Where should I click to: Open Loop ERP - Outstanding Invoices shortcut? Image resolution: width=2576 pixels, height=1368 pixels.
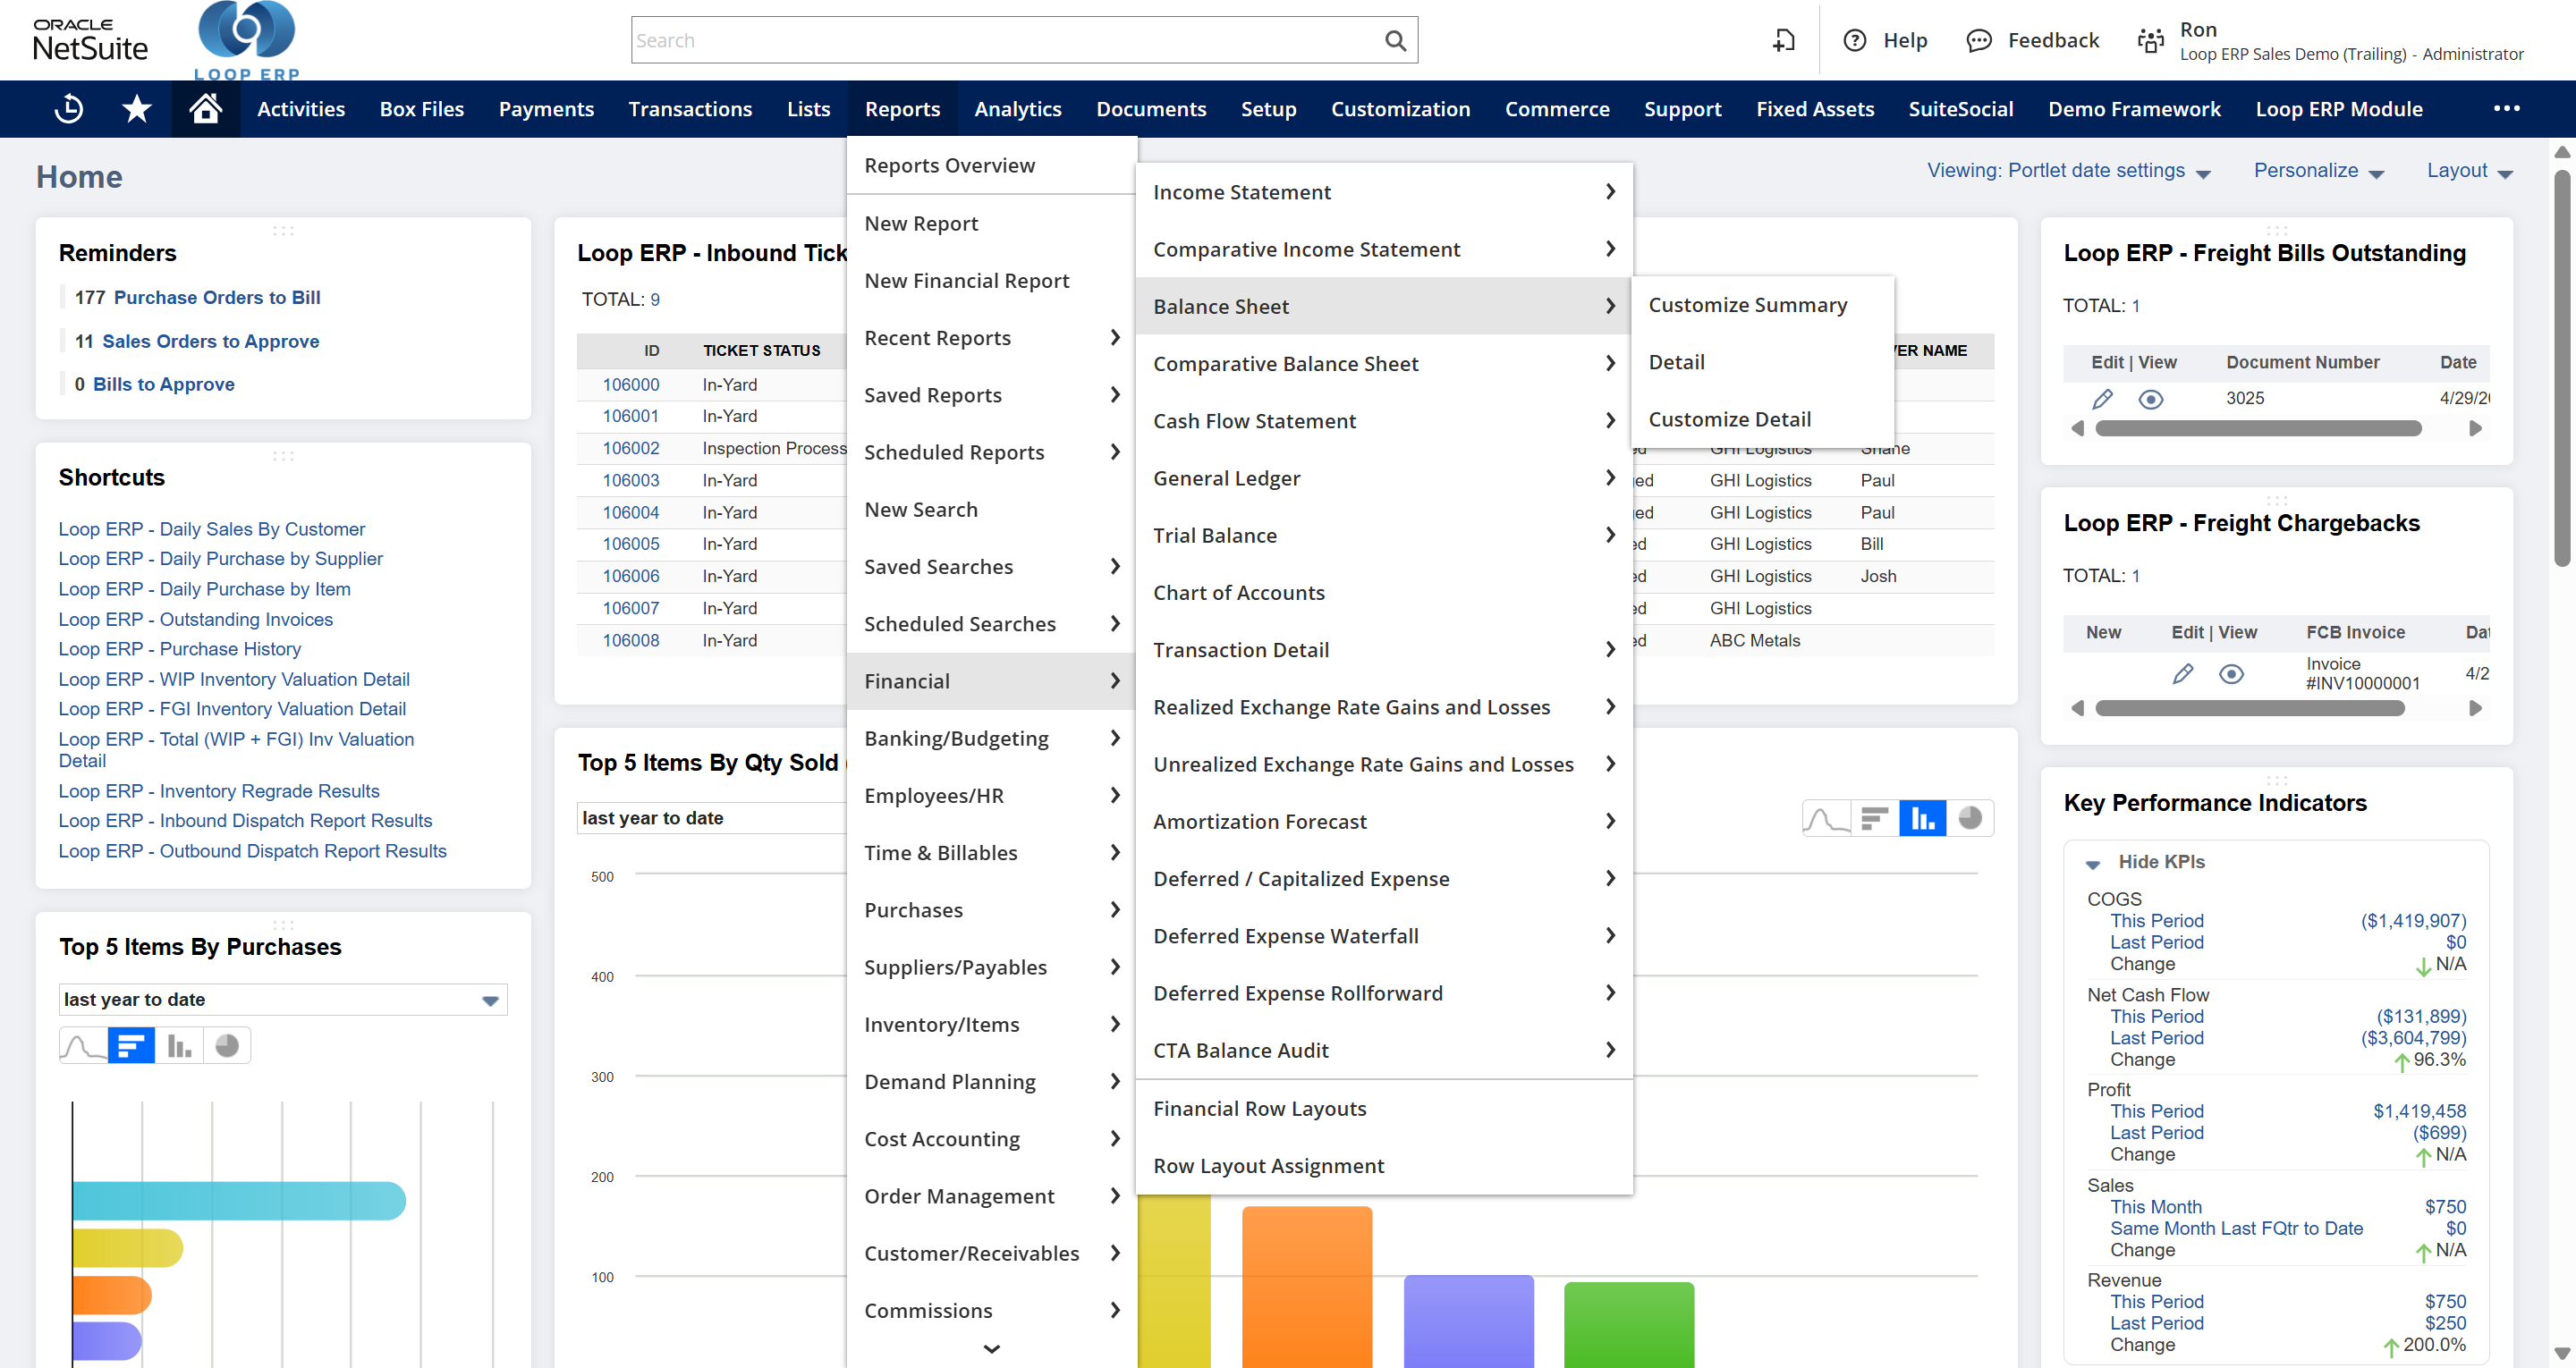(x=195, y=619)
